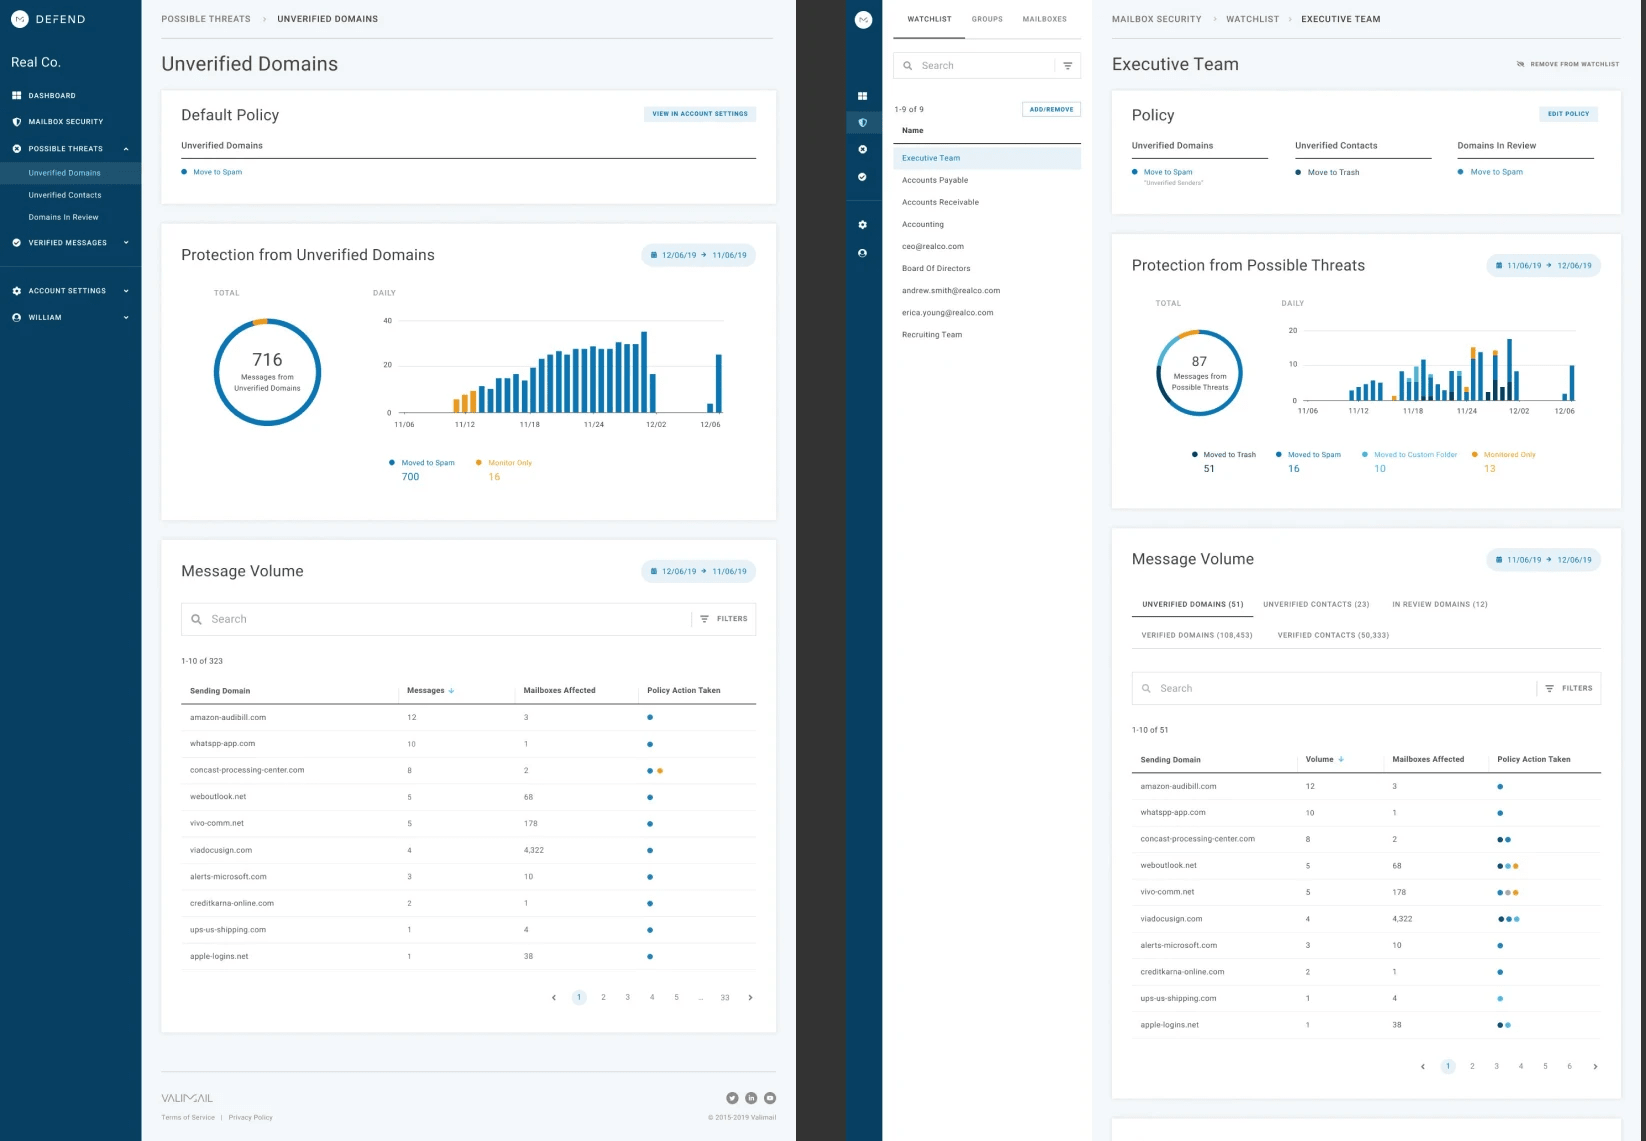The image size is (1646, 1141).
Task: Switch to the Groups tab
Action: coord(987,19)
